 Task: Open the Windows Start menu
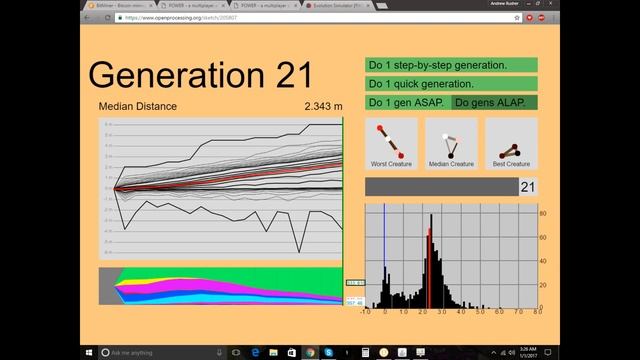pyautogui.click(x=89, y=352)
